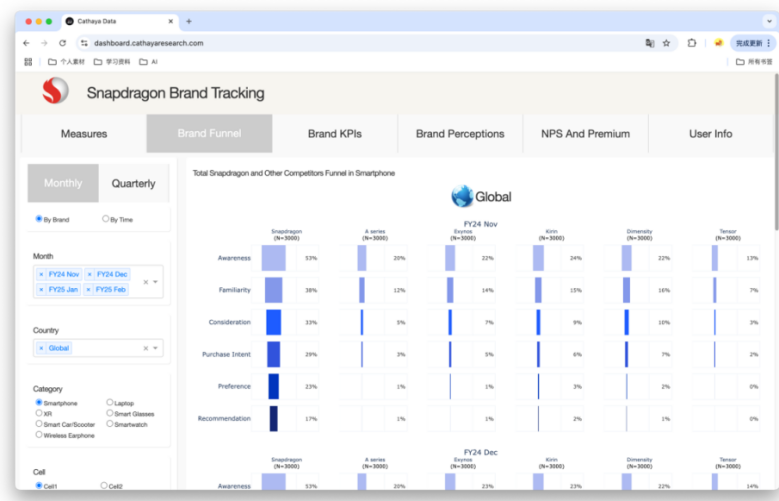Image resolution: width=779 pixels, height=501 pixels.
Task: Bookmark this page with the star icon
Action: click(666, 43)
